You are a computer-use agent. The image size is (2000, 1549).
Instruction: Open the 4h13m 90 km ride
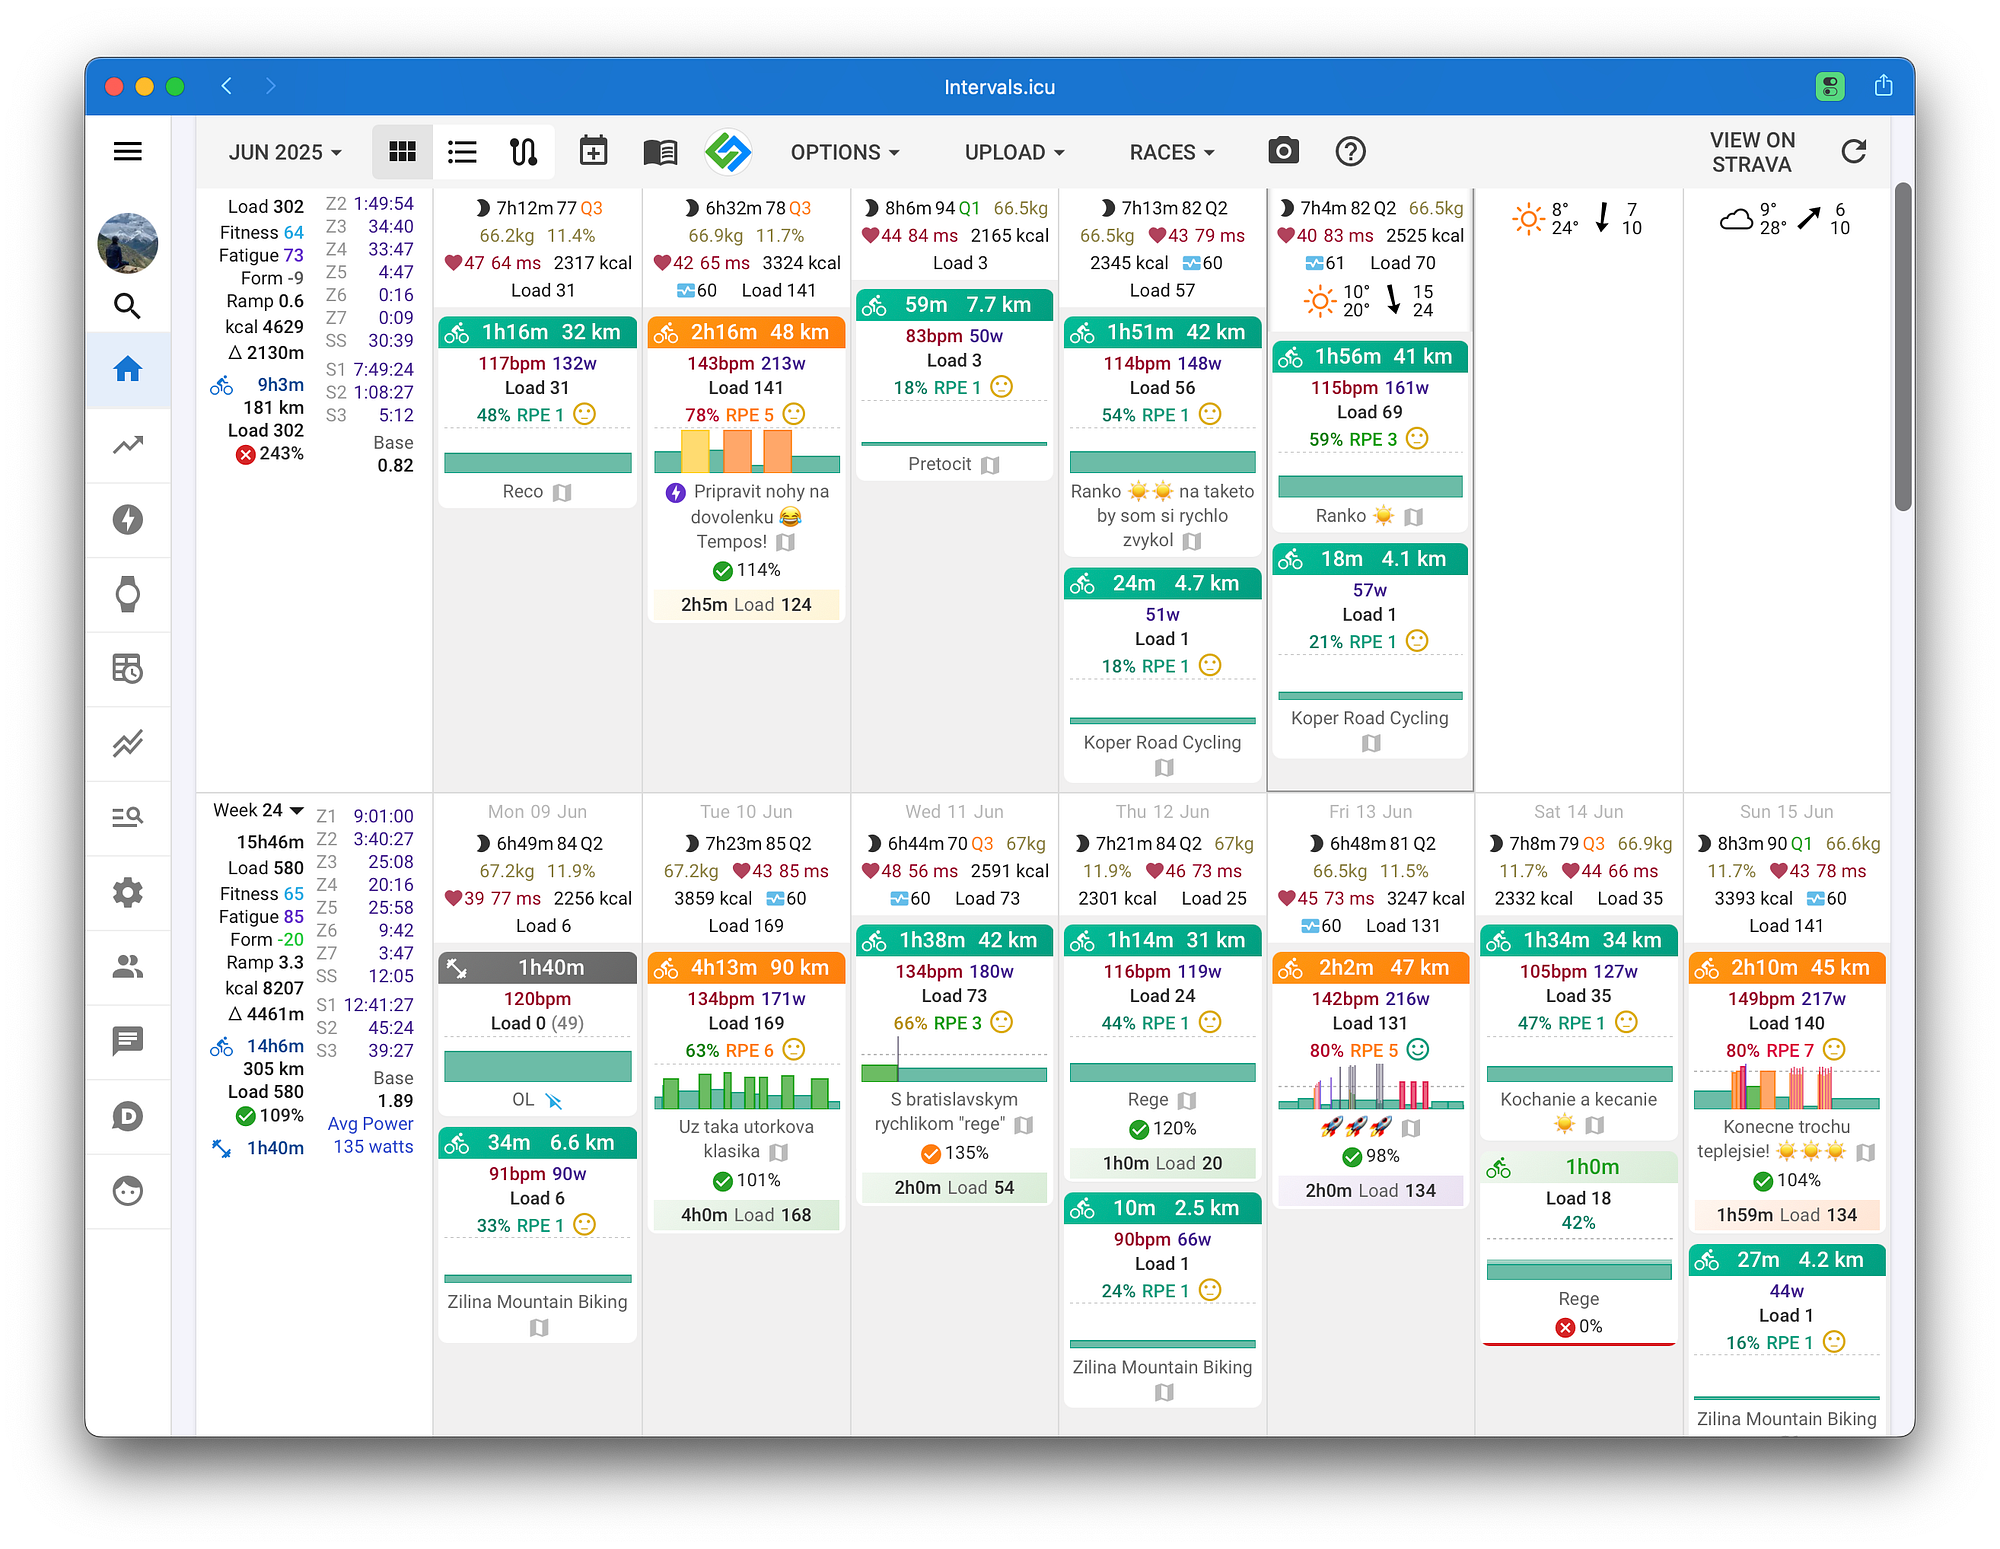(x=746, y=968)
